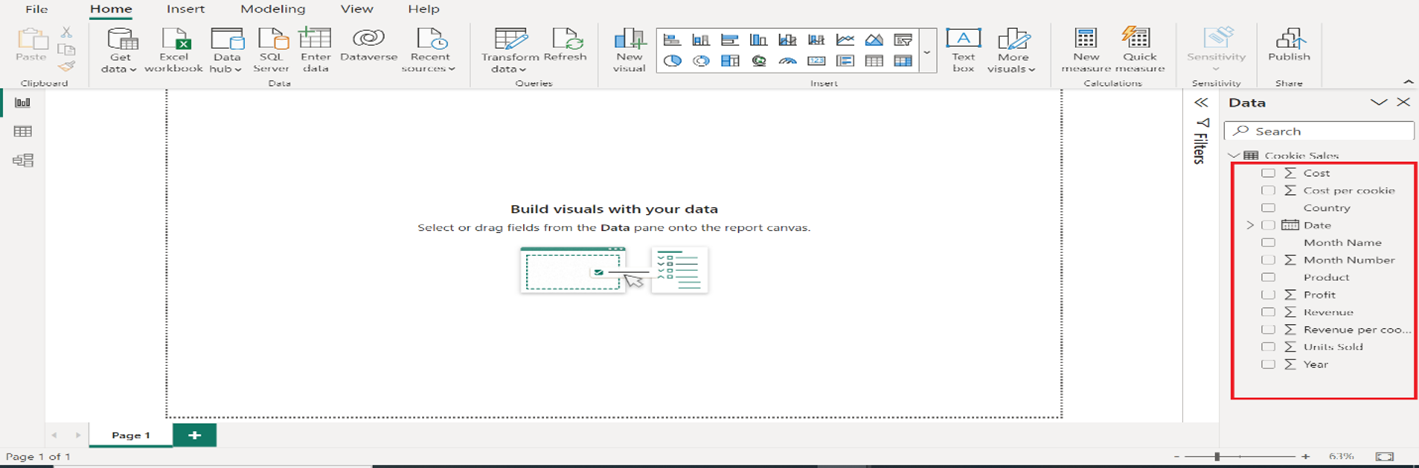Insert a New visual
Screen dimensions: 1419x468
pos(629,49)
